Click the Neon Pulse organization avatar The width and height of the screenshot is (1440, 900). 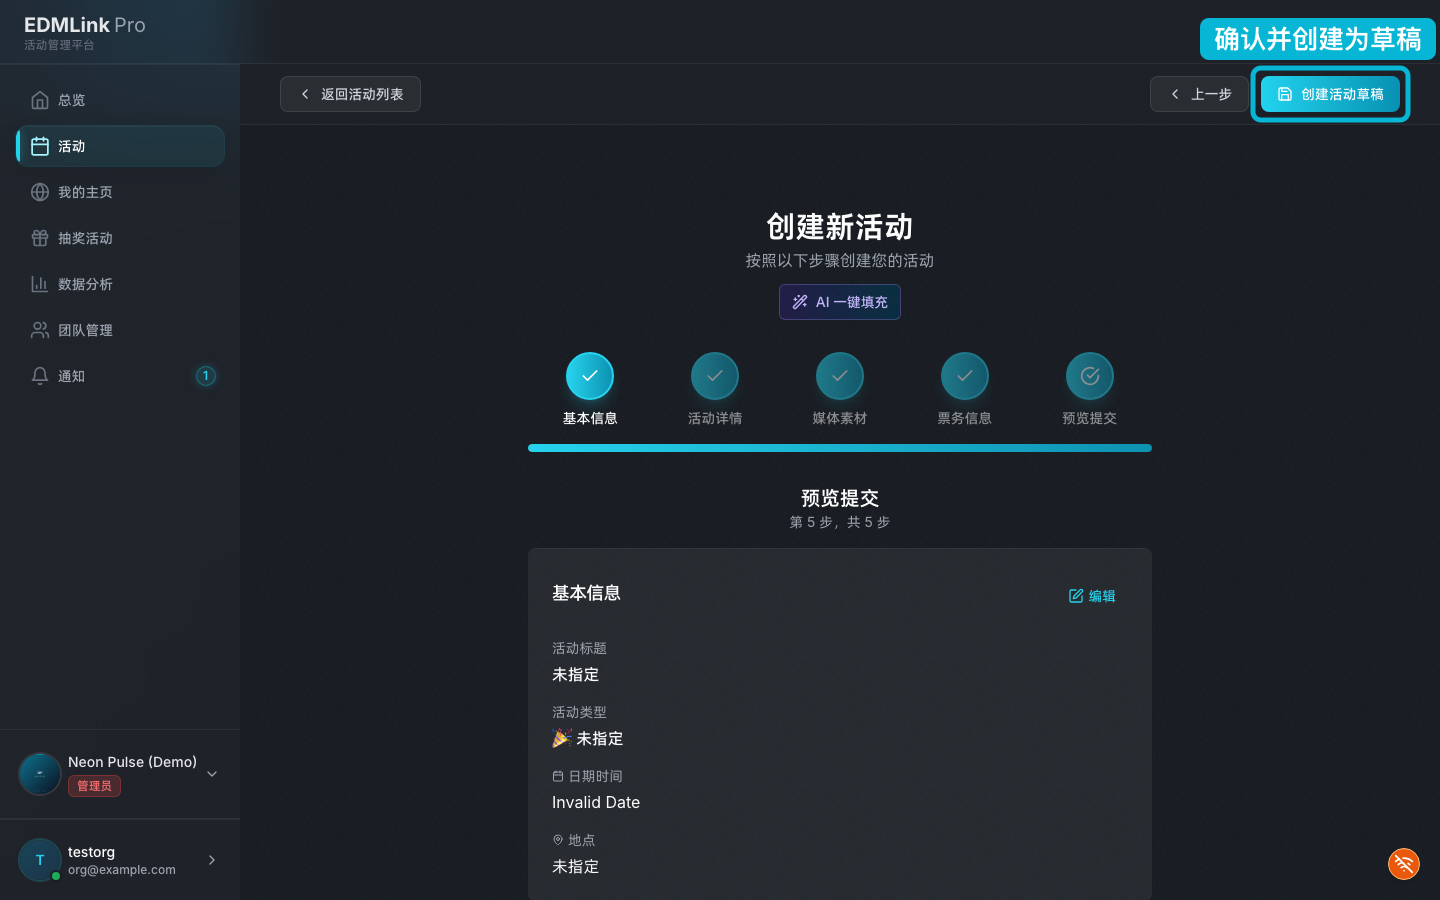point(40,774)
